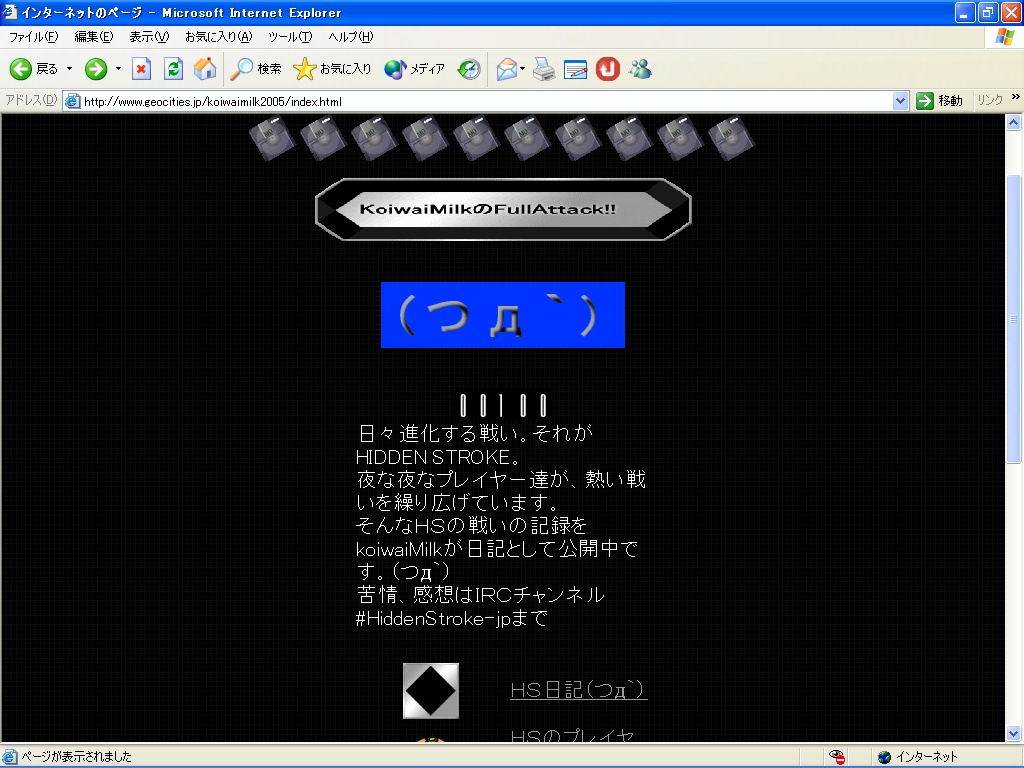The image size is (1024, 768).
Task: Click the KoiwaiMilkのFullAttack!! banner
Action: tap(503, 210)
